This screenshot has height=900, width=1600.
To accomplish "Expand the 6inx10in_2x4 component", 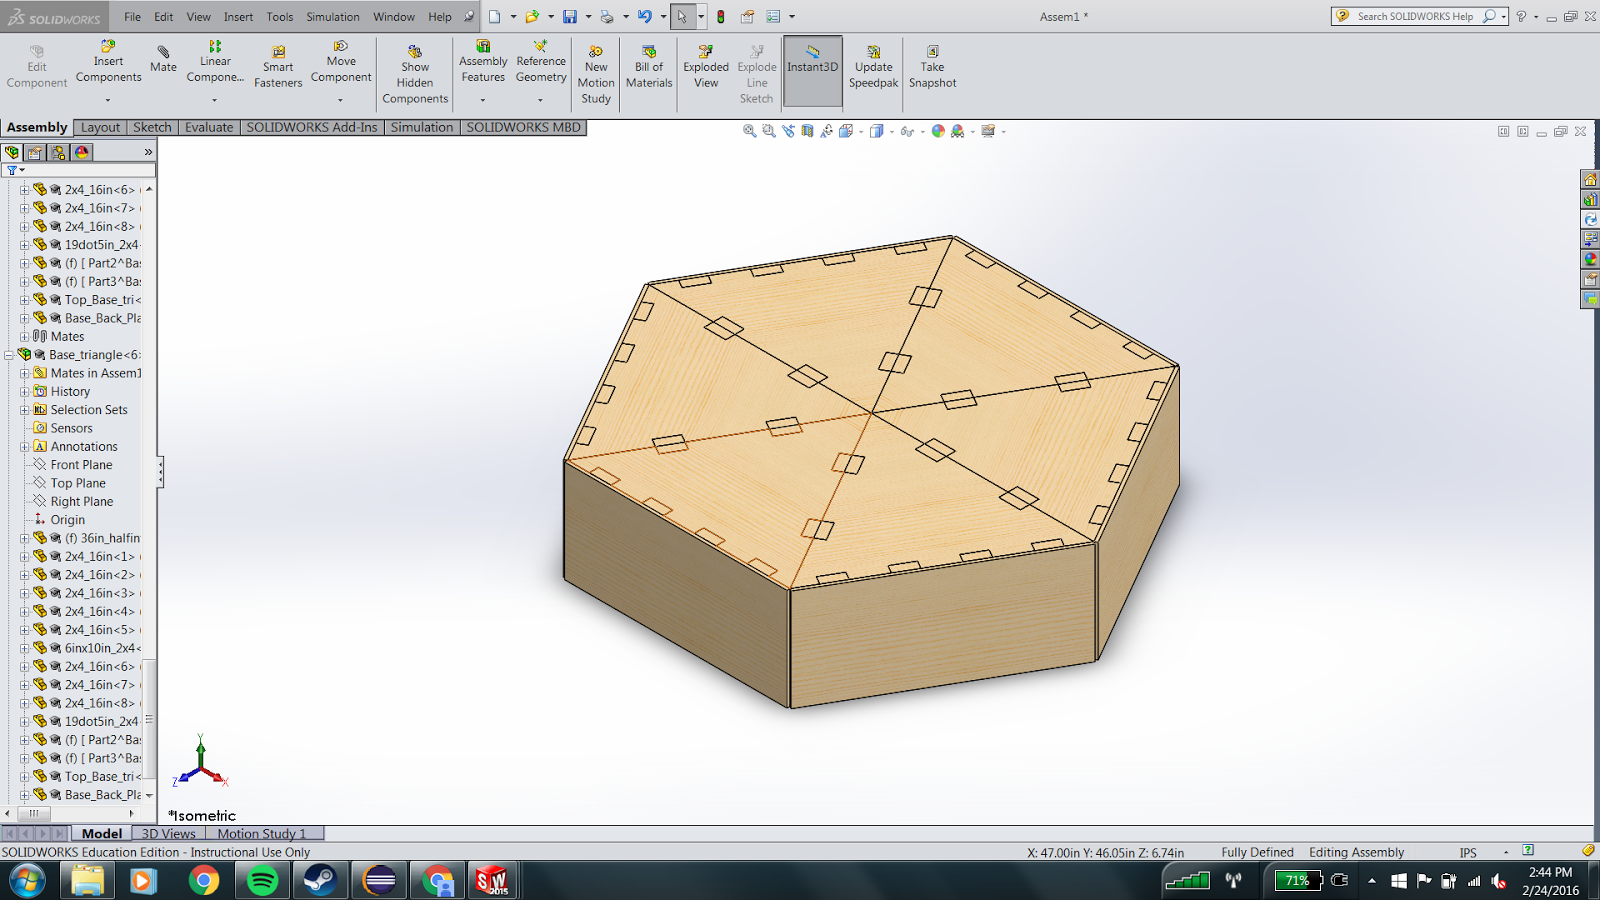I will (25, 648).
